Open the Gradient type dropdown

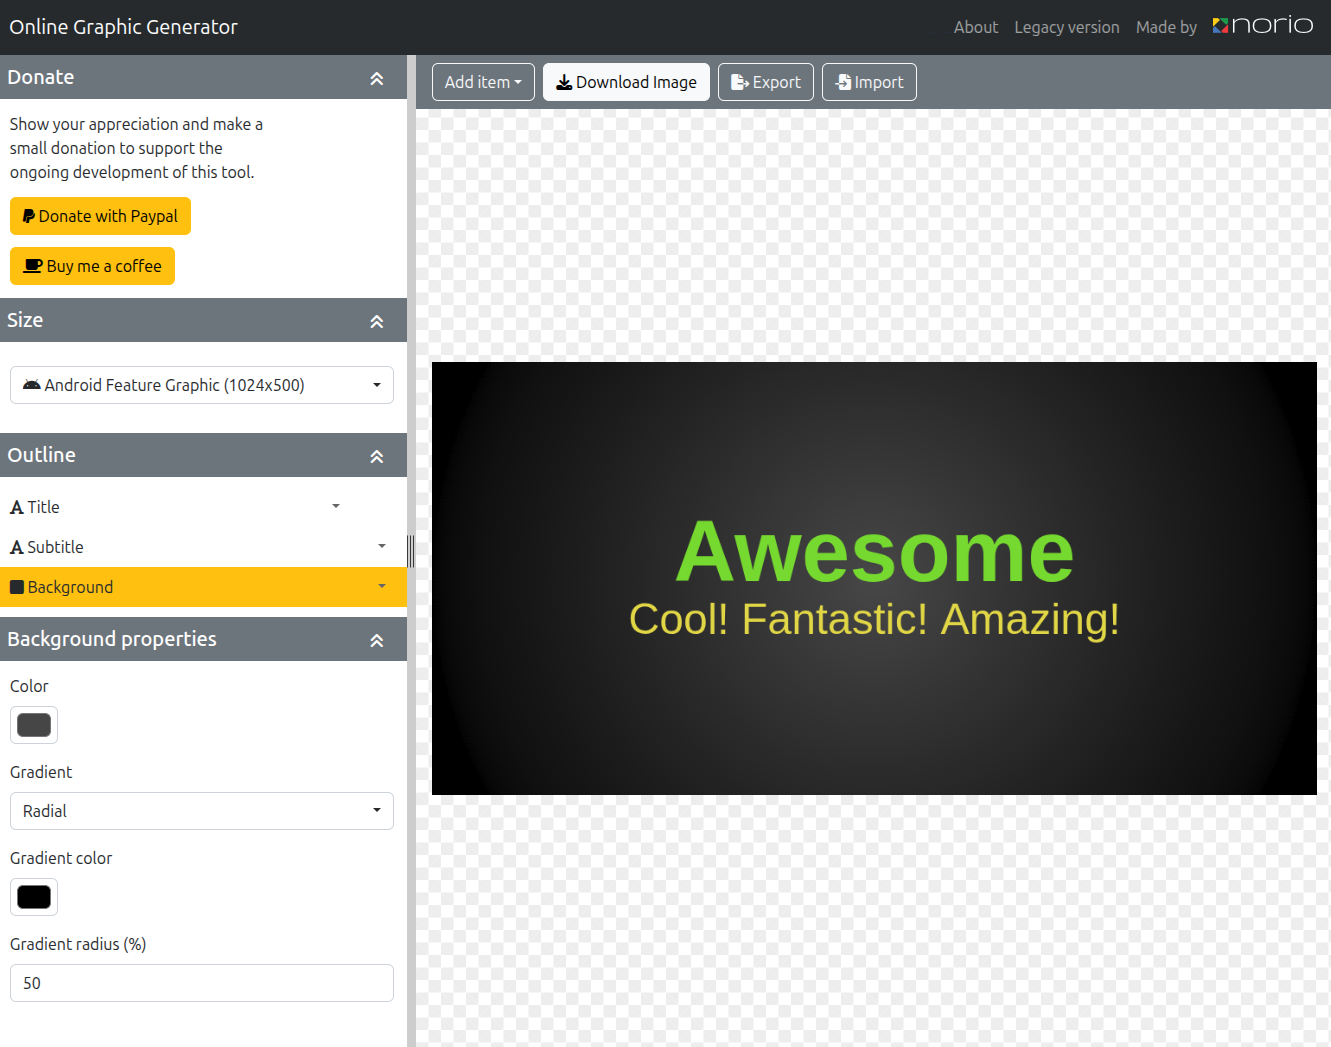tap(202, 811)
